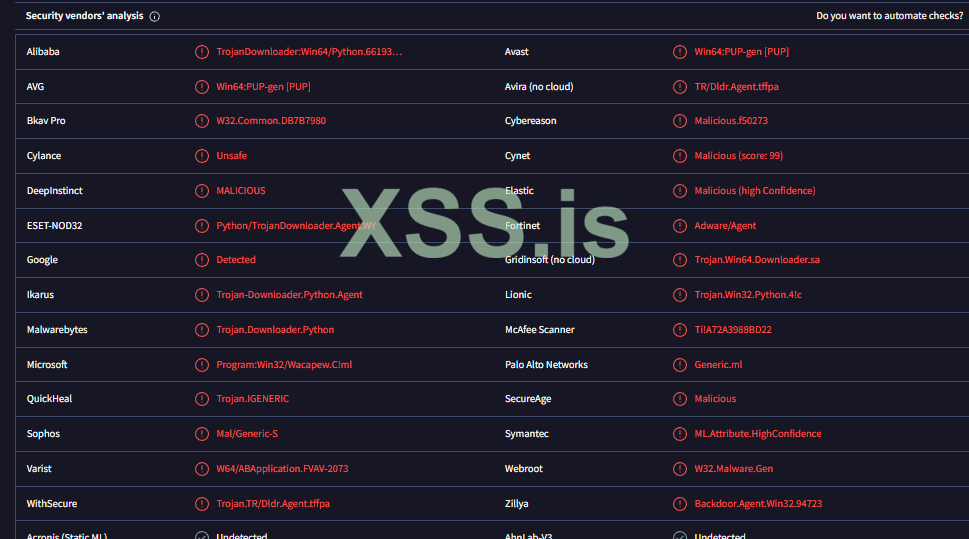Select the DeepInstinct vendor name
The height and width of the screenshot is (539, 969).
(54, 191)
